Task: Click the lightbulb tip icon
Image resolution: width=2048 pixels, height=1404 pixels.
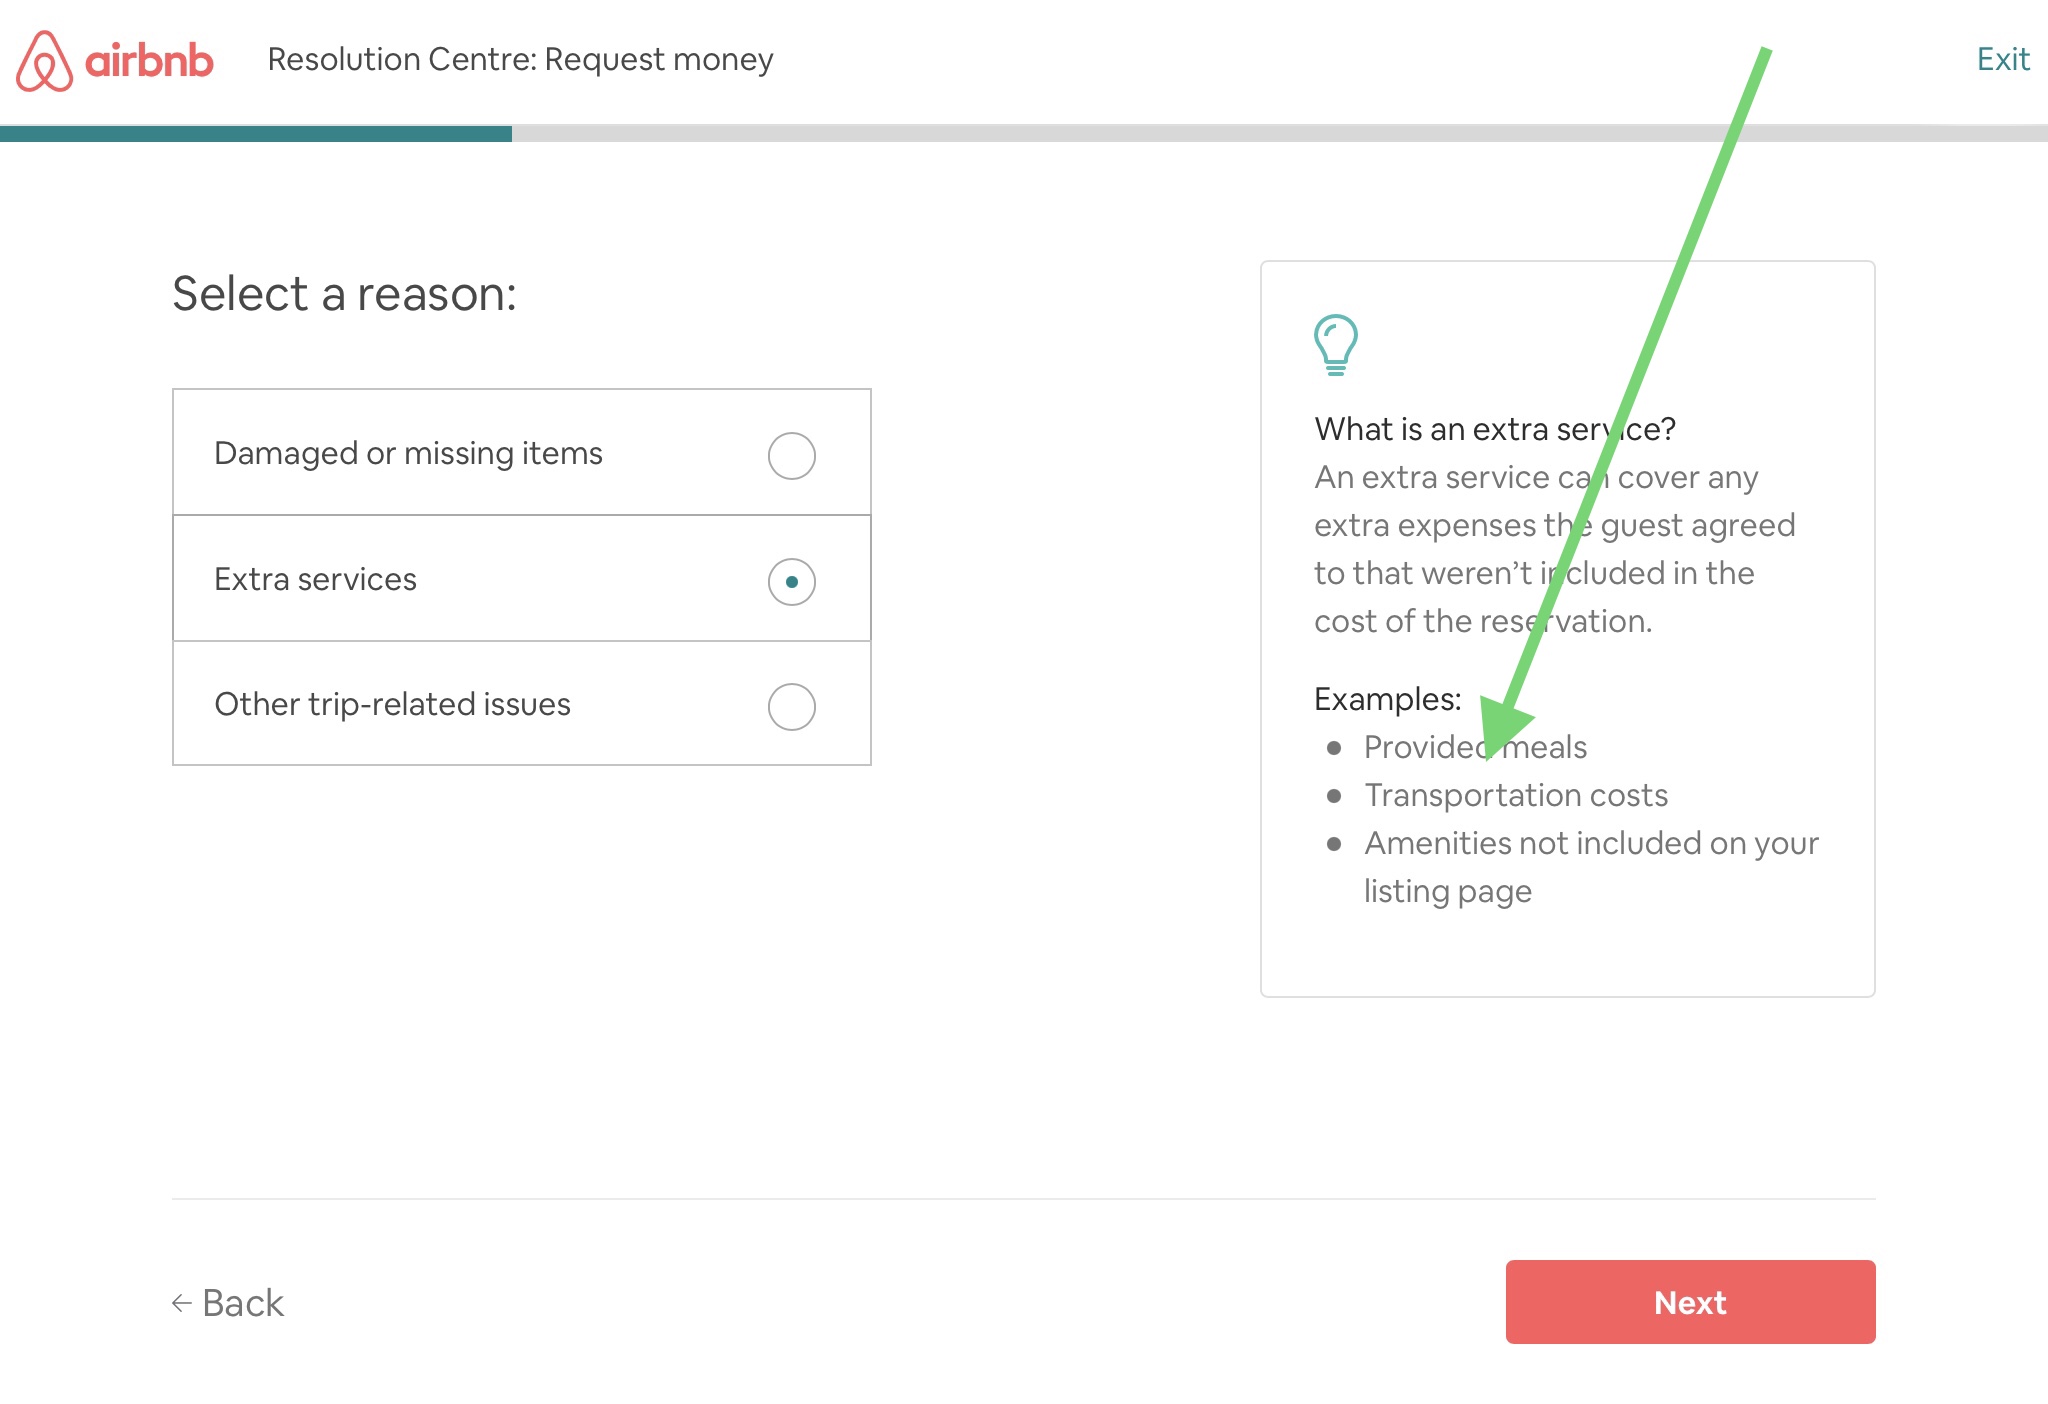Action: tap(1334, 345)
